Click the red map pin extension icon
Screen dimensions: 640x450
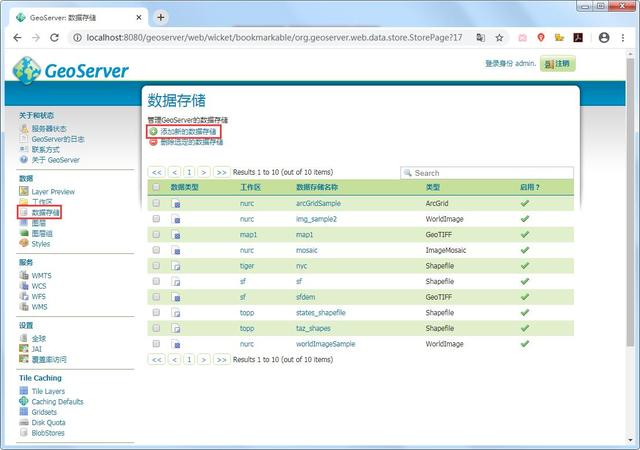(x=541, y=38)
